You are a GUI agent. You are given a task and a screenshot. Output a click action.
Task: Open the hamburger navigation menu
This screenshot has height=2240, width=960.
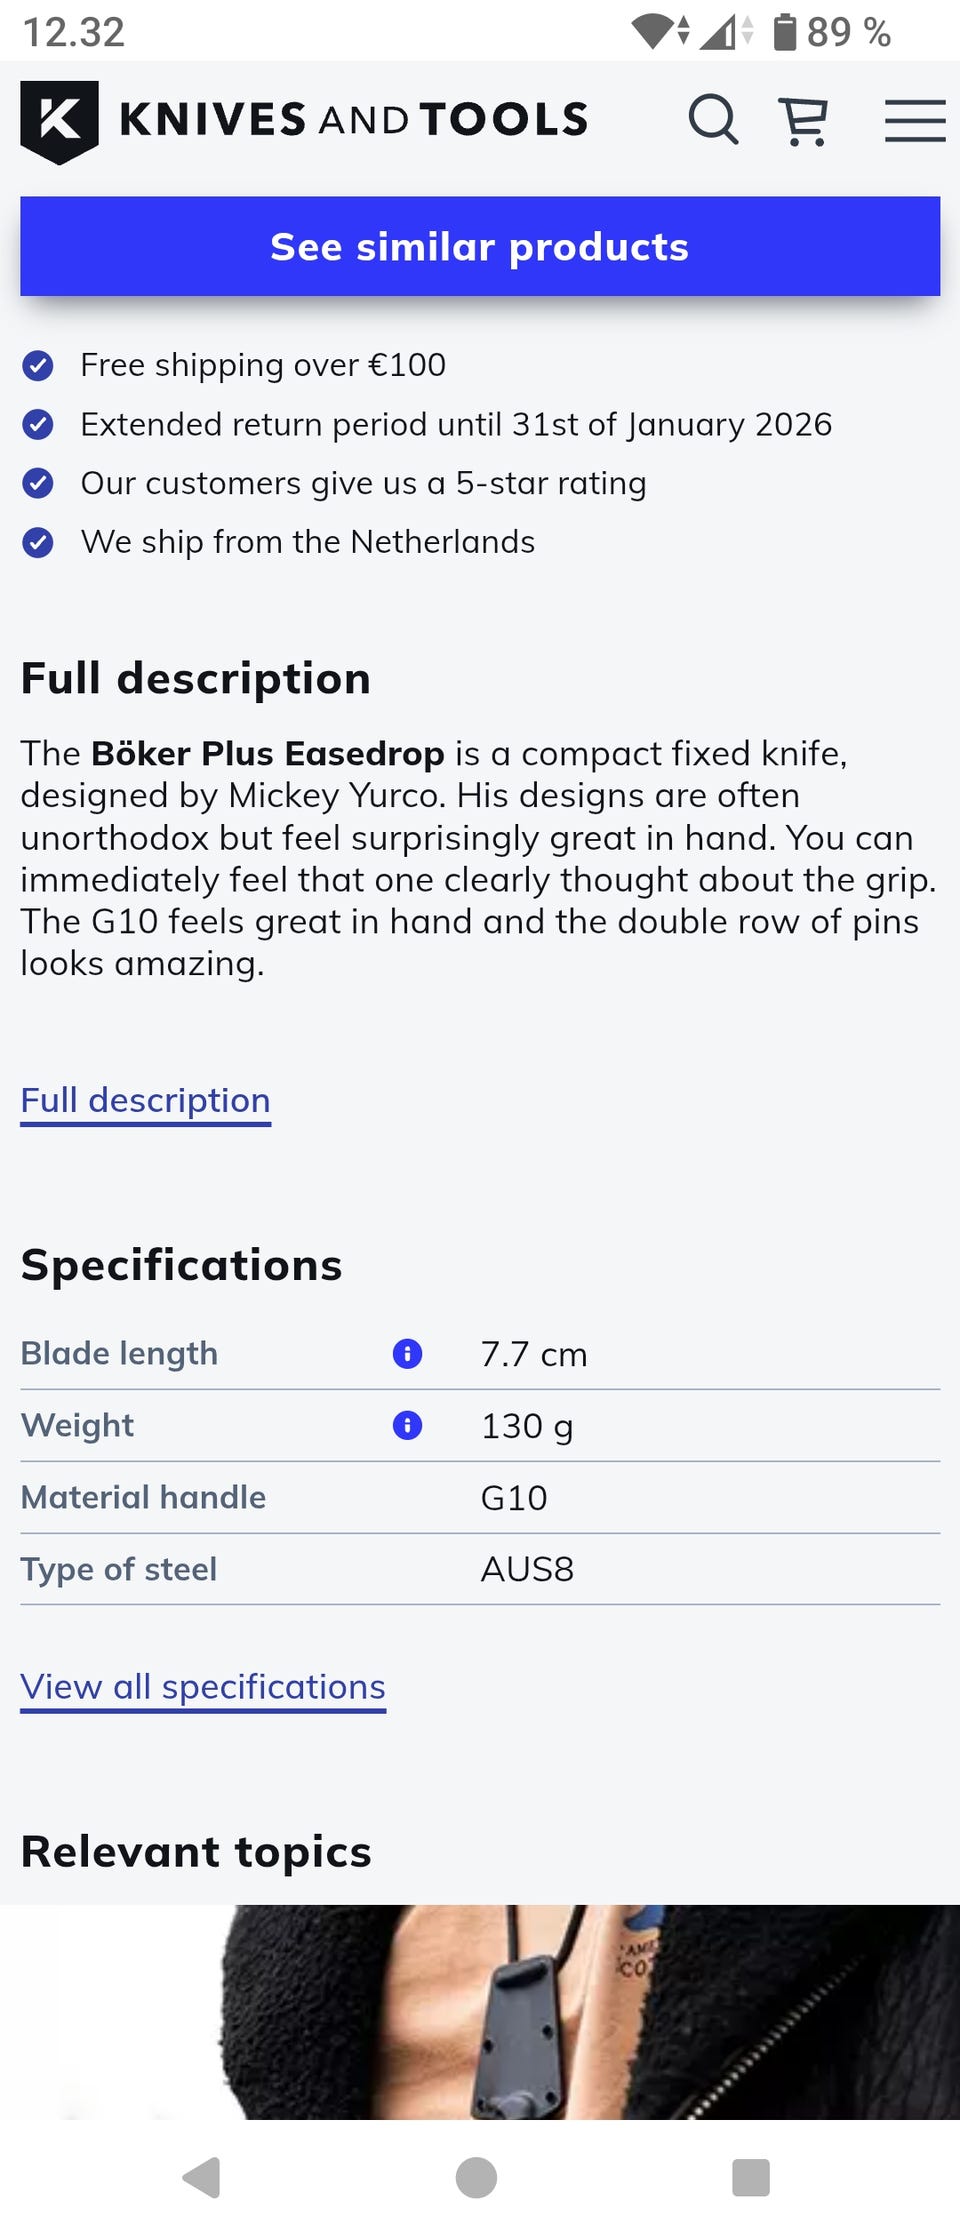click(914, 121)
